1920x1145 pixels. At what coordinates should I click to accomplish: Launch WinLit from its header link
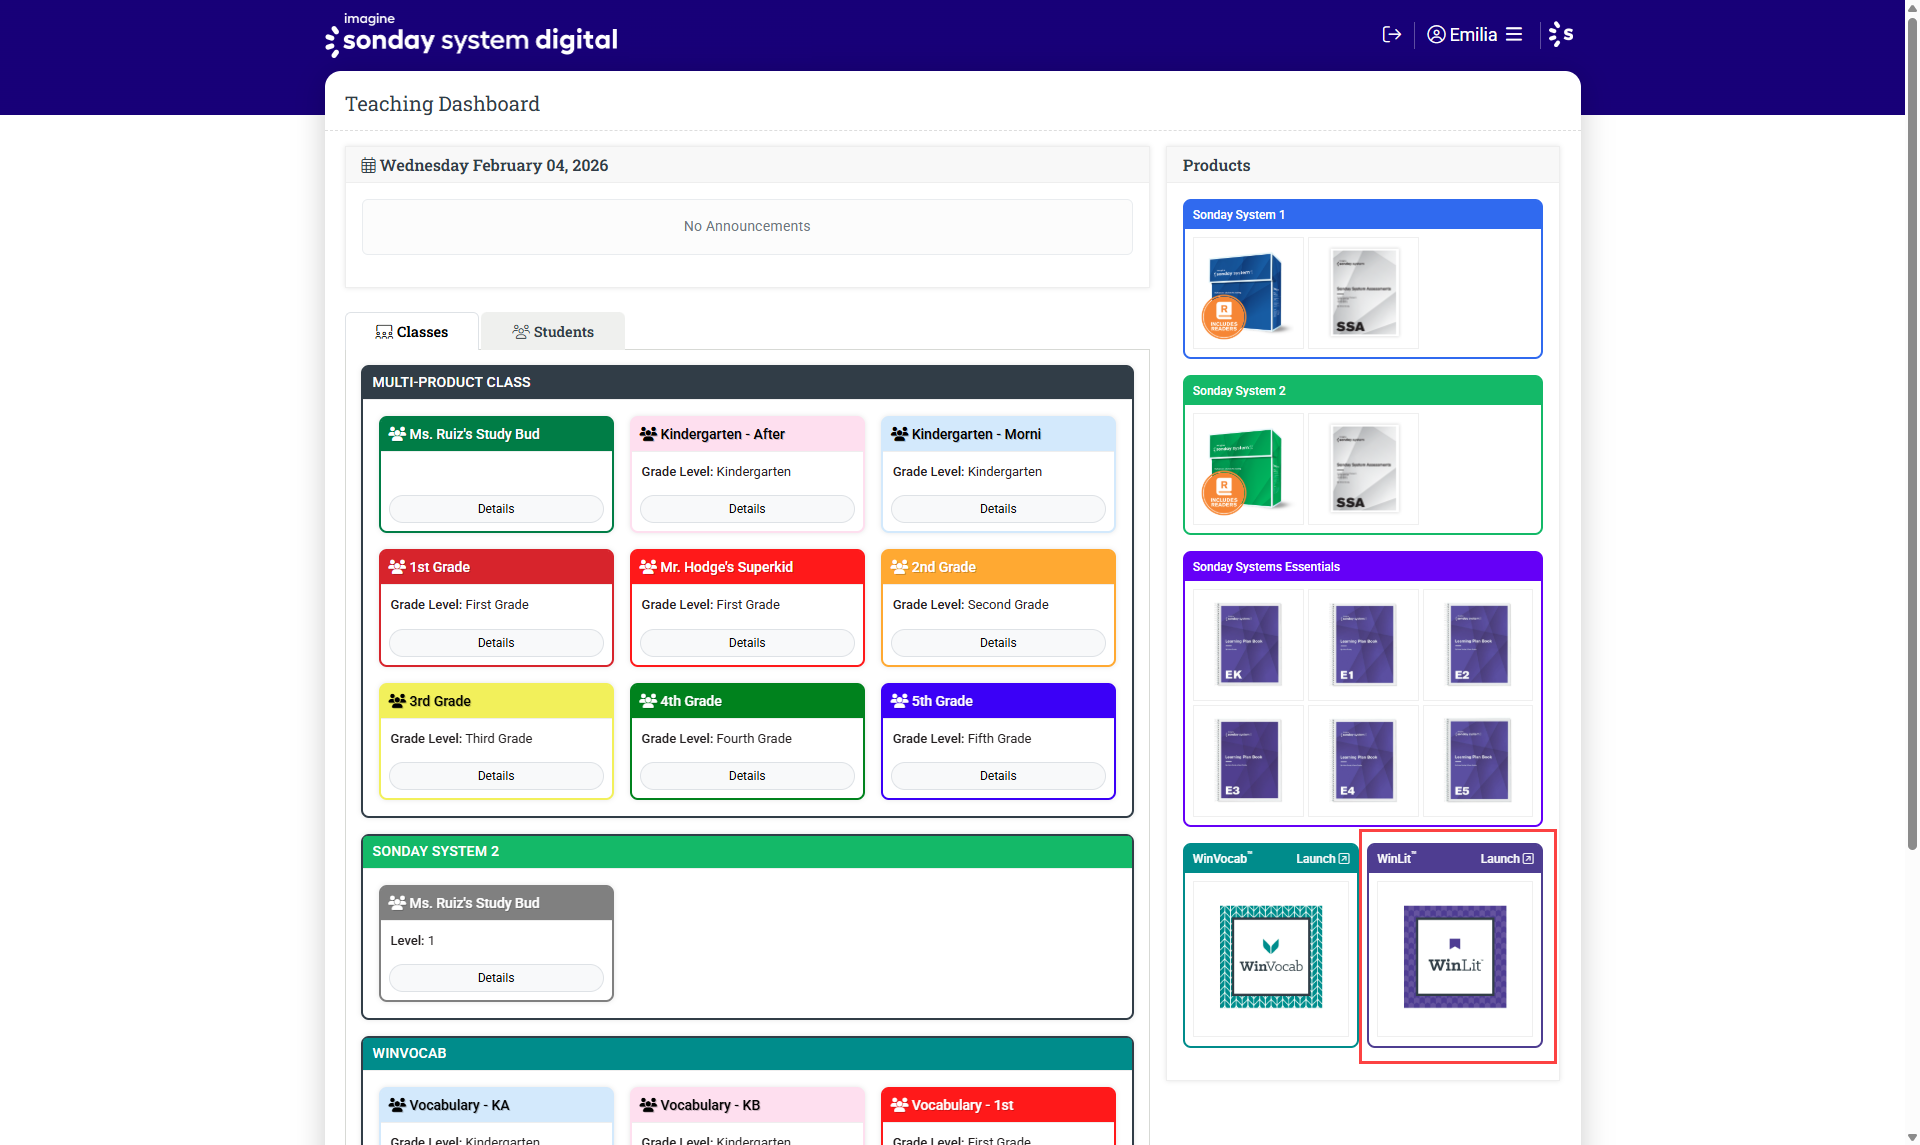(x=1506, y=859)
